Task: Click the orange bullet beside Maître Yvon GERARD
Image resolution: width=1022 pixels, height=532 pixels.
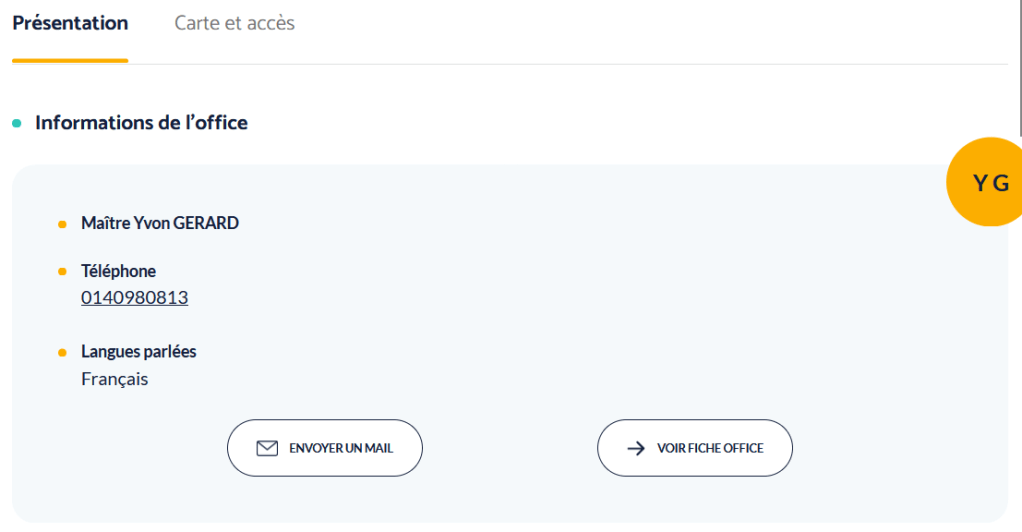Action: coord(62,224)
